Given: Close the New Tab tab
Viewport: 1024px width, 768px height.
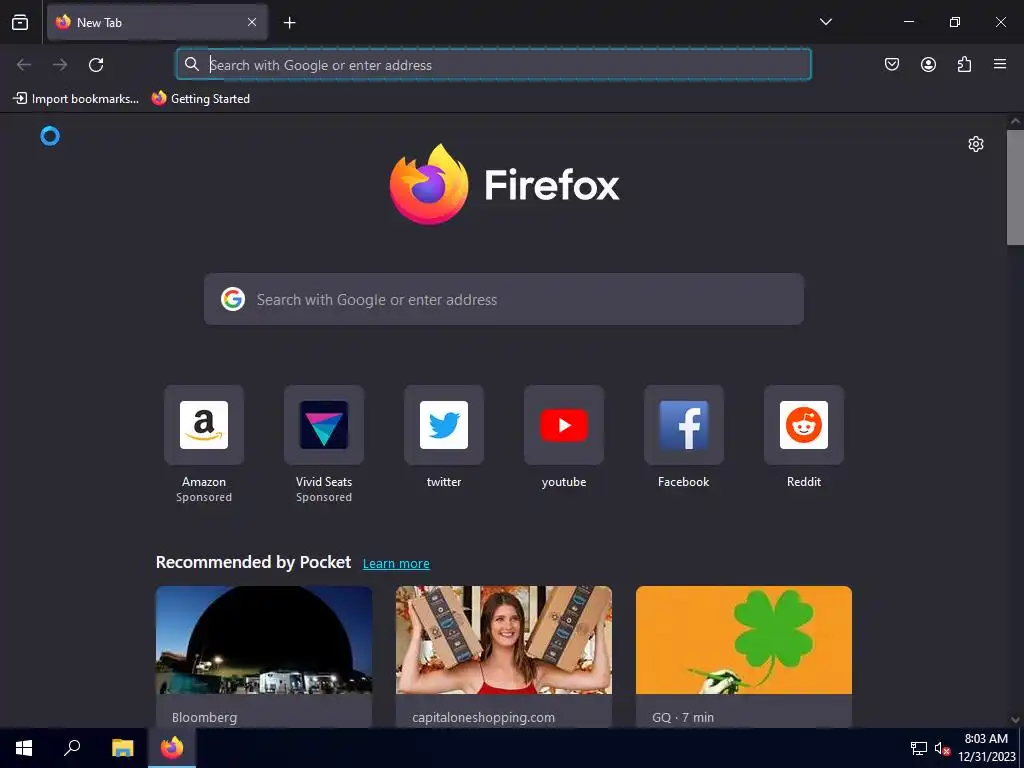Looking at the screenshot, I should point(252,22).
